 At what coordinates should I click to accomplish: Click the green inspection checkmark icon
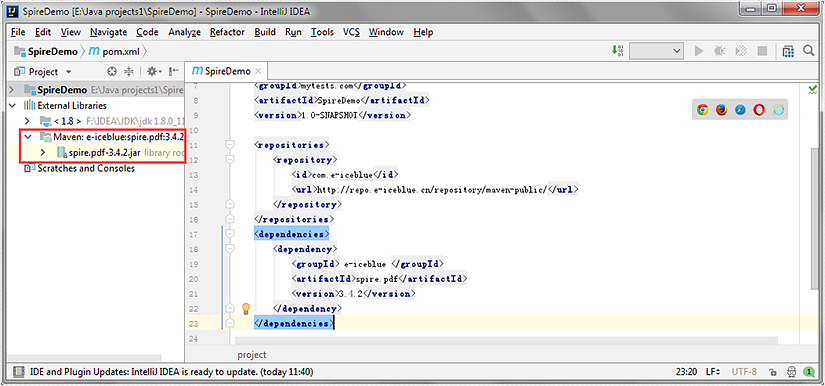coord(813,89)
